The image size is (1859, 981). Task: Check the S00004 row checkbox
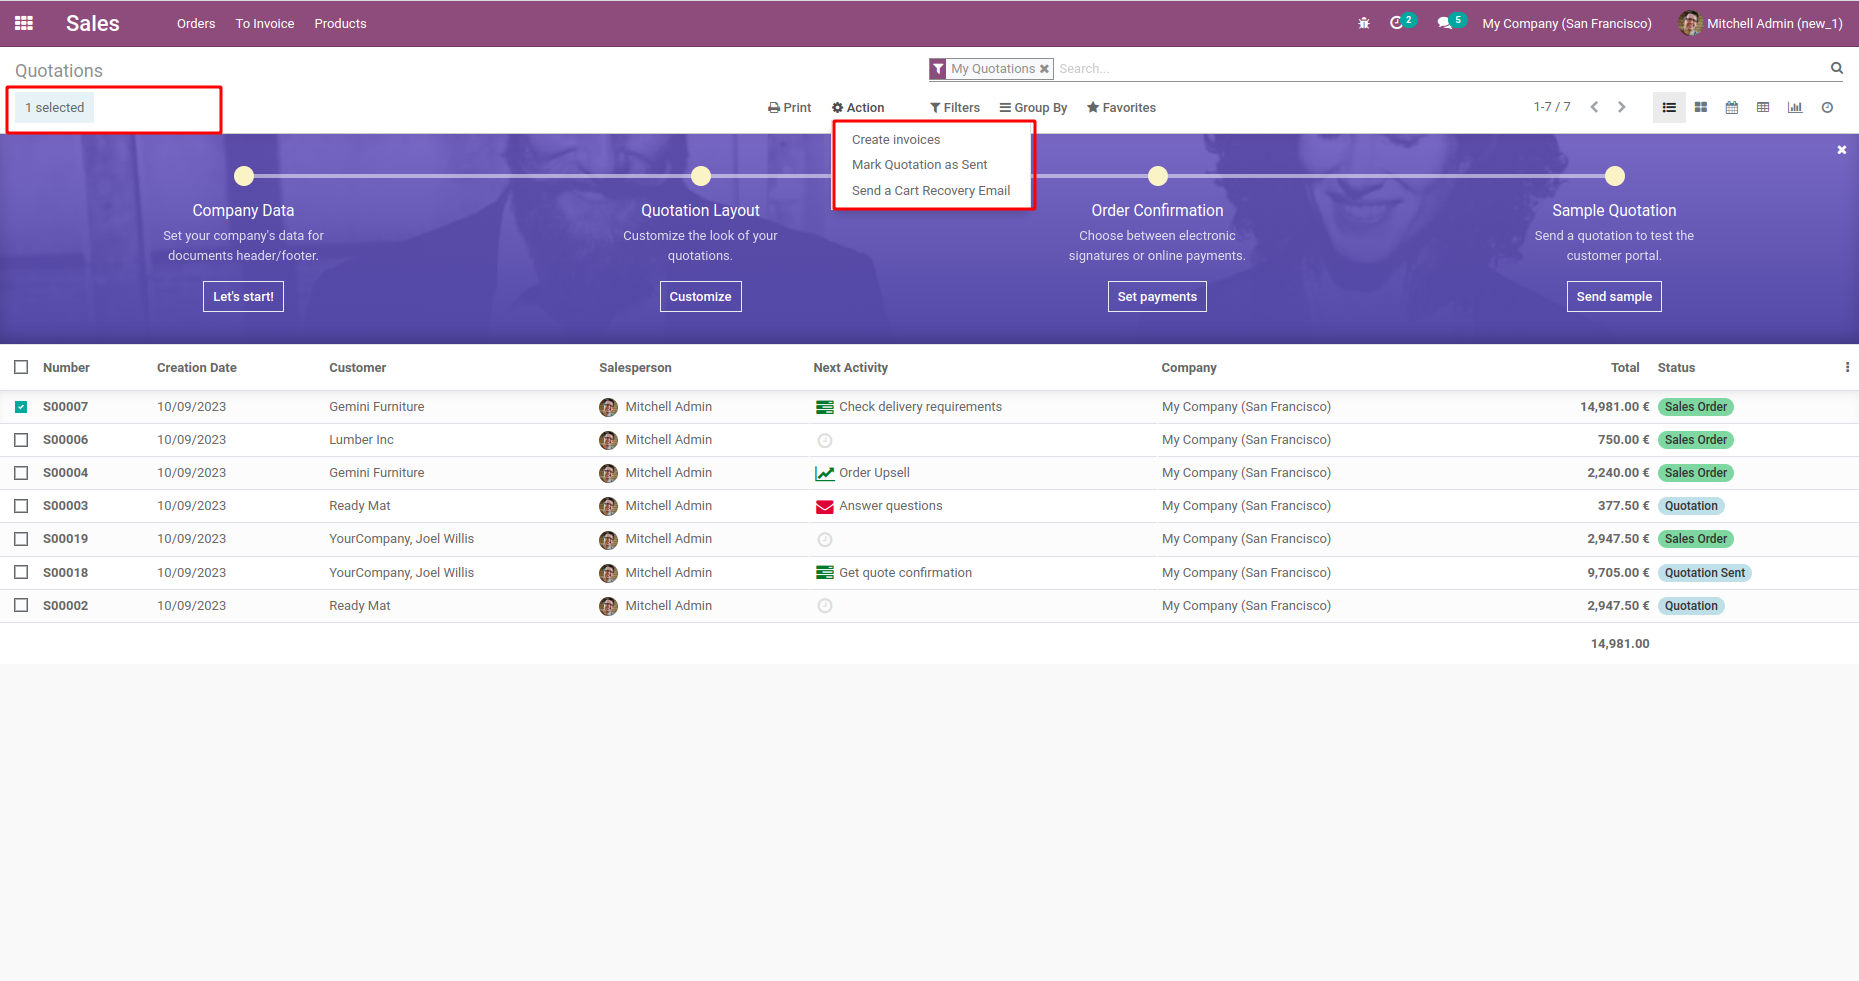tap(21, 473)
